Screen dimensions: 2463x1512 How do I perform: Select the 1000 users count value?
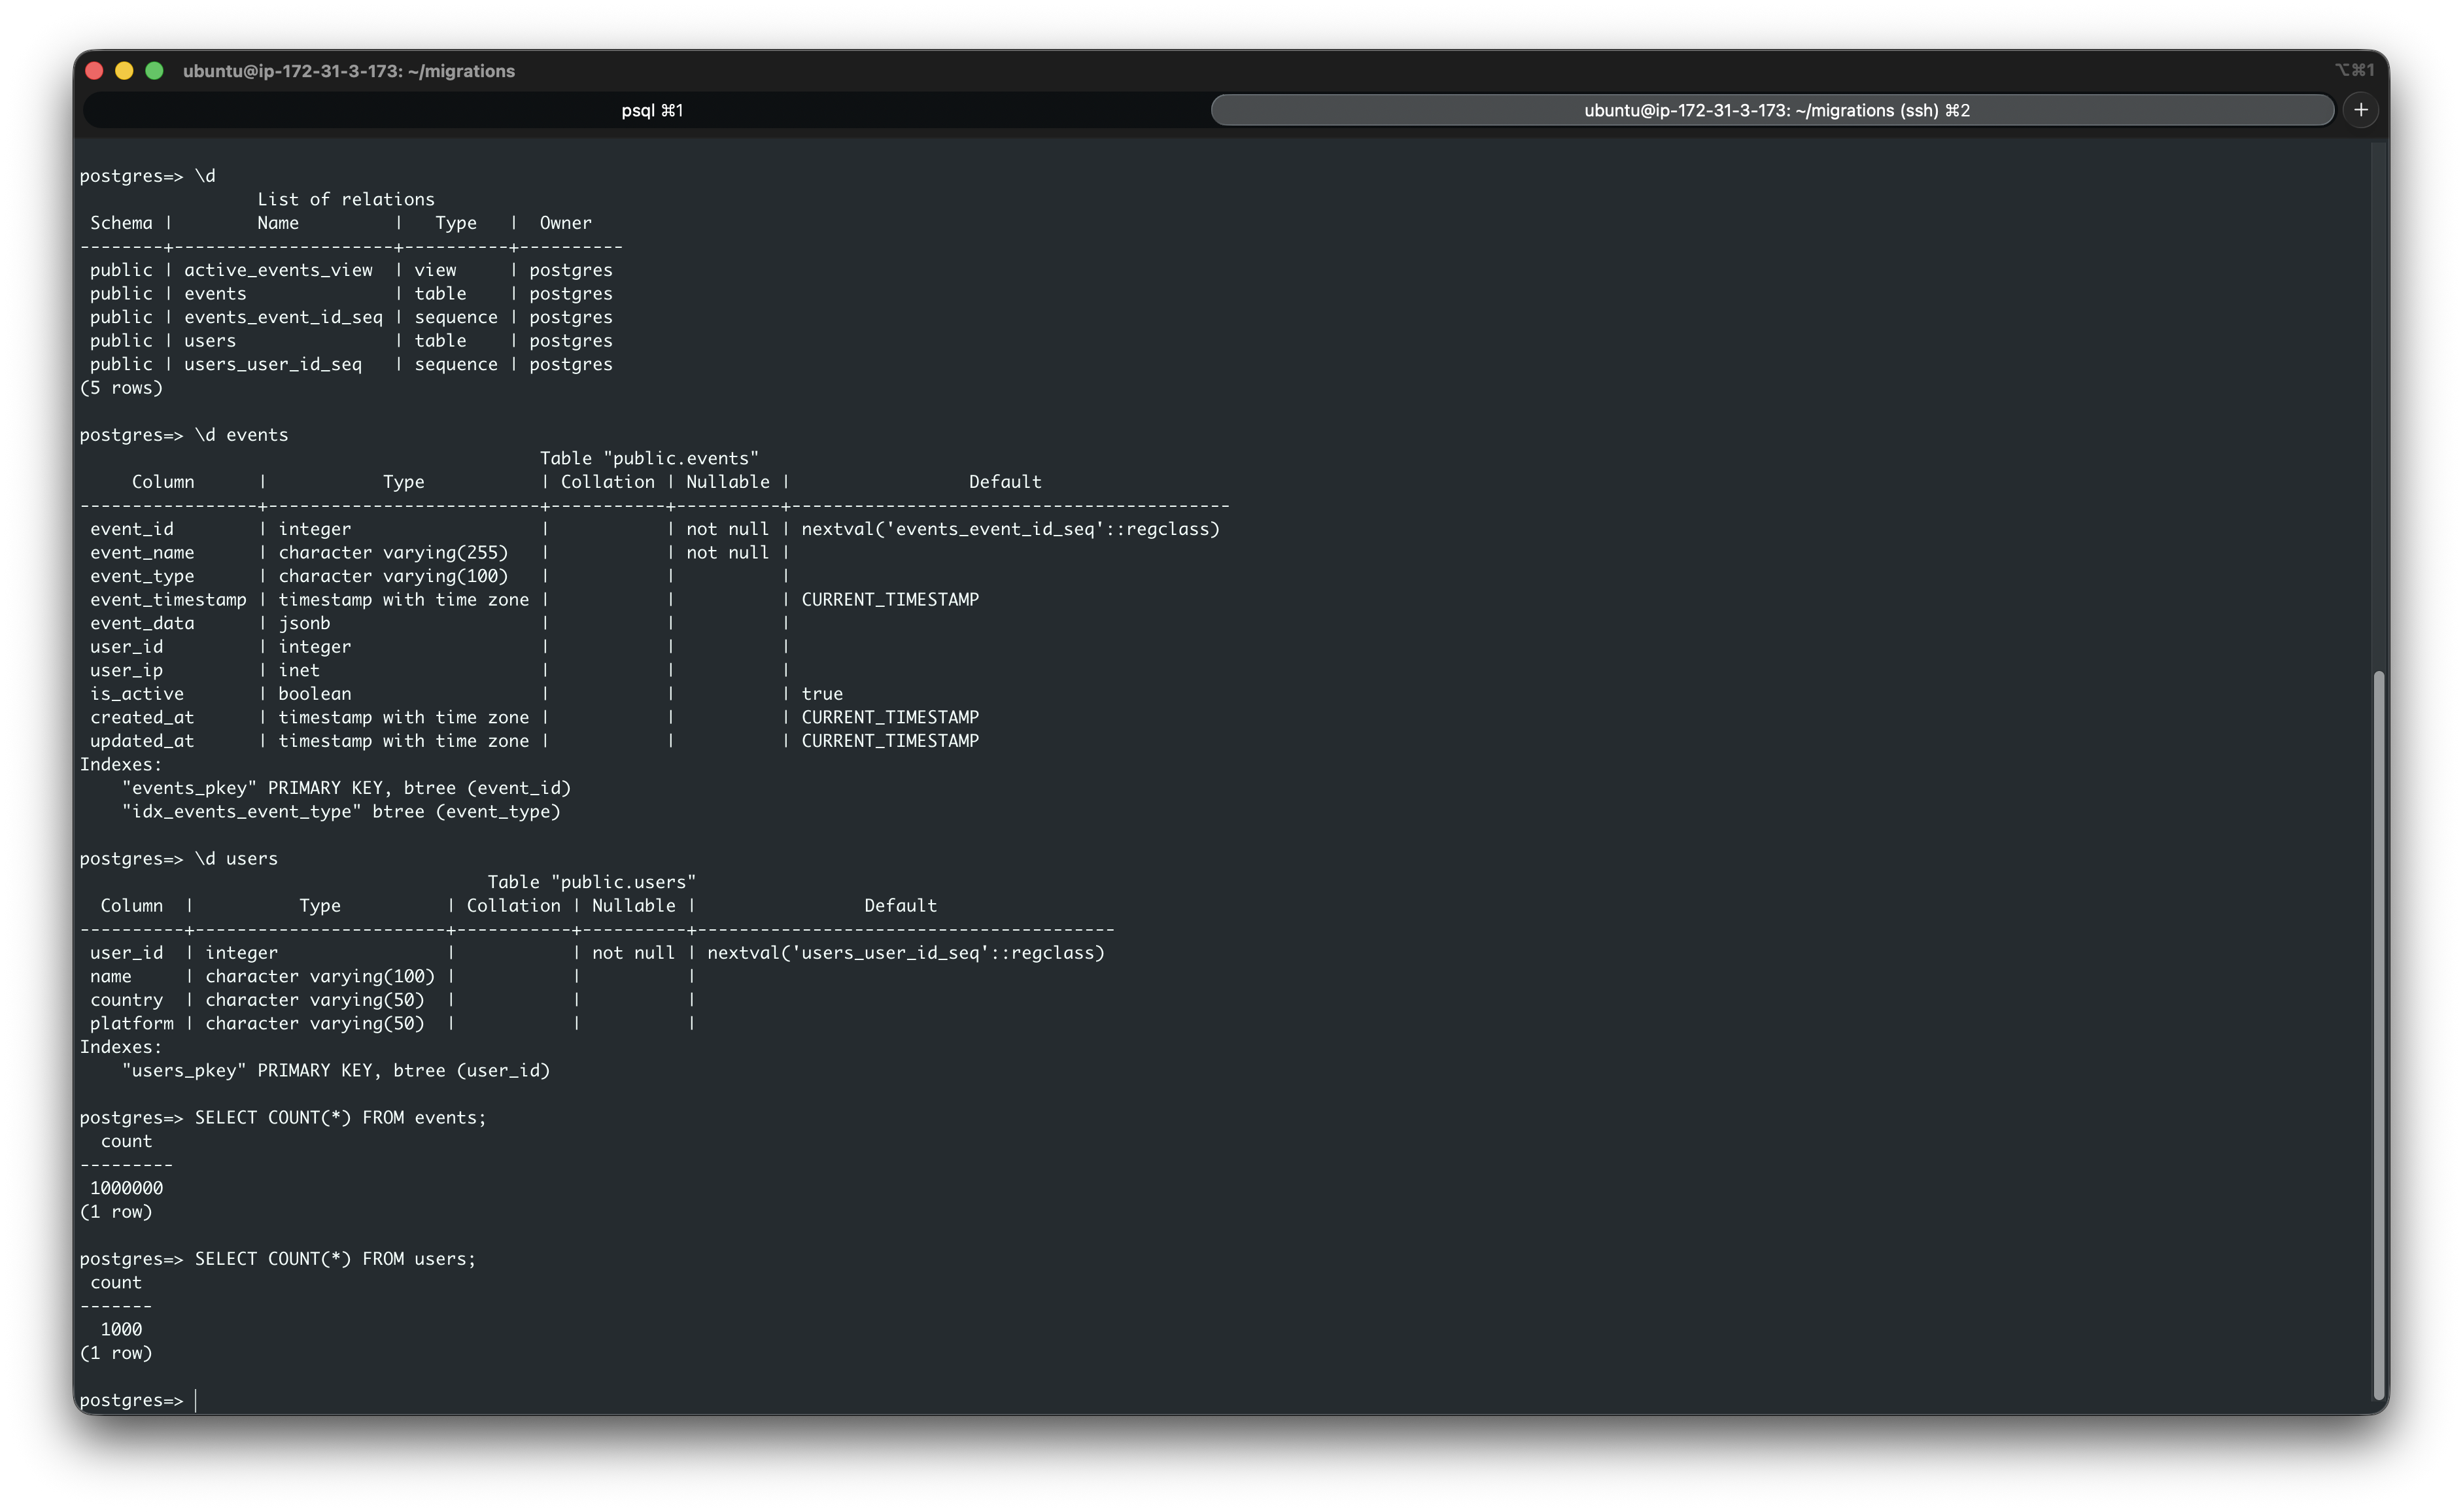121,1329
